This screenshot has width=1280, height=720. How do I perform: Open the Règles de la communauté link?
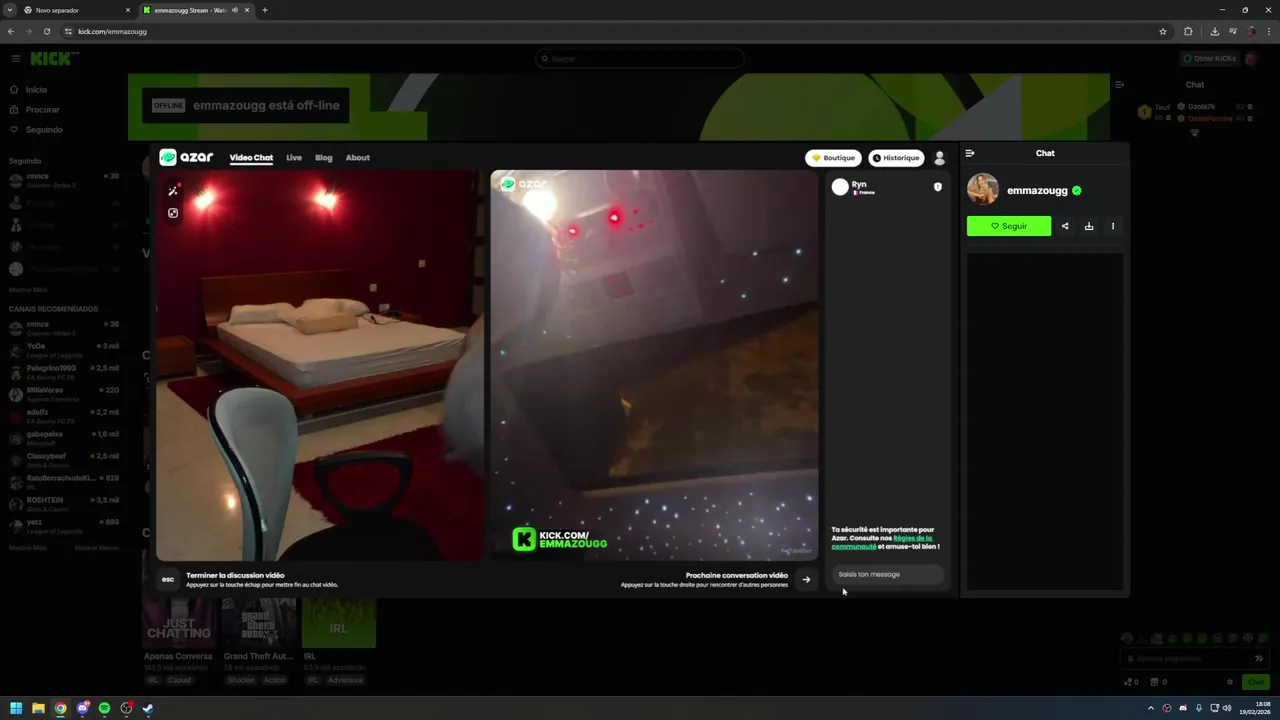882,542
